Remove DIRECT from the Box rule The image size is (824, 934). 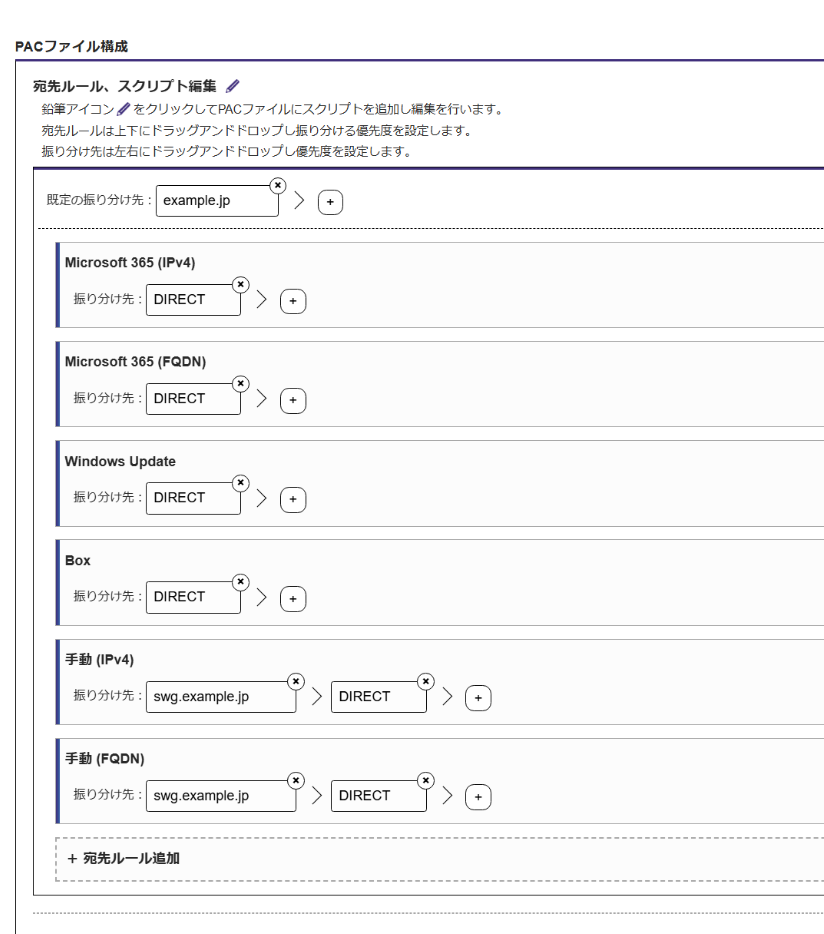pos(240,581)
